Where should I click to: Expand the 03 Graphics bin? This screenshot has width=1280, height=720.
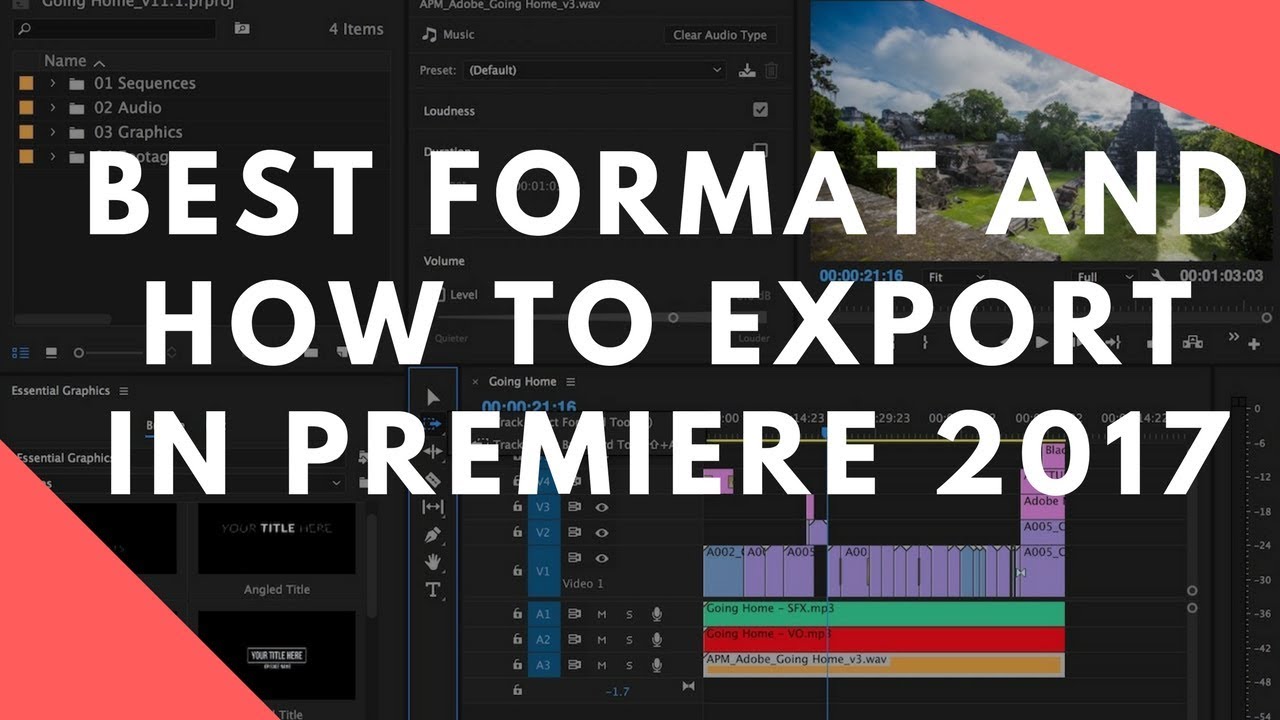click(52, 132)
